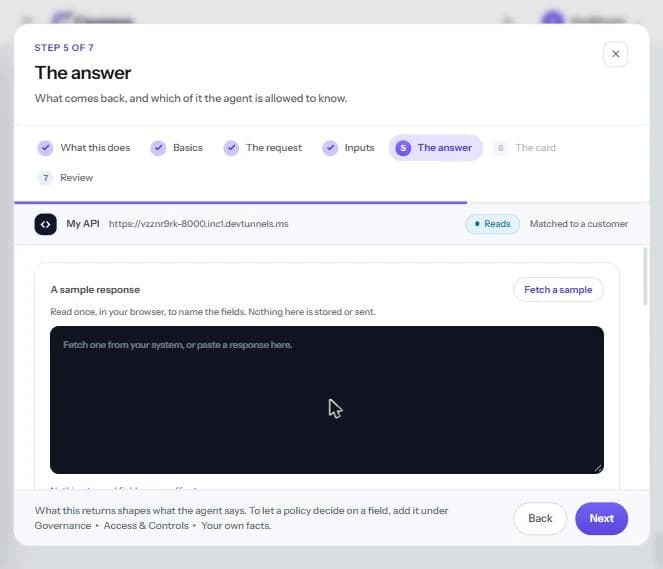Click the Next button

click(x=601, y=518)
